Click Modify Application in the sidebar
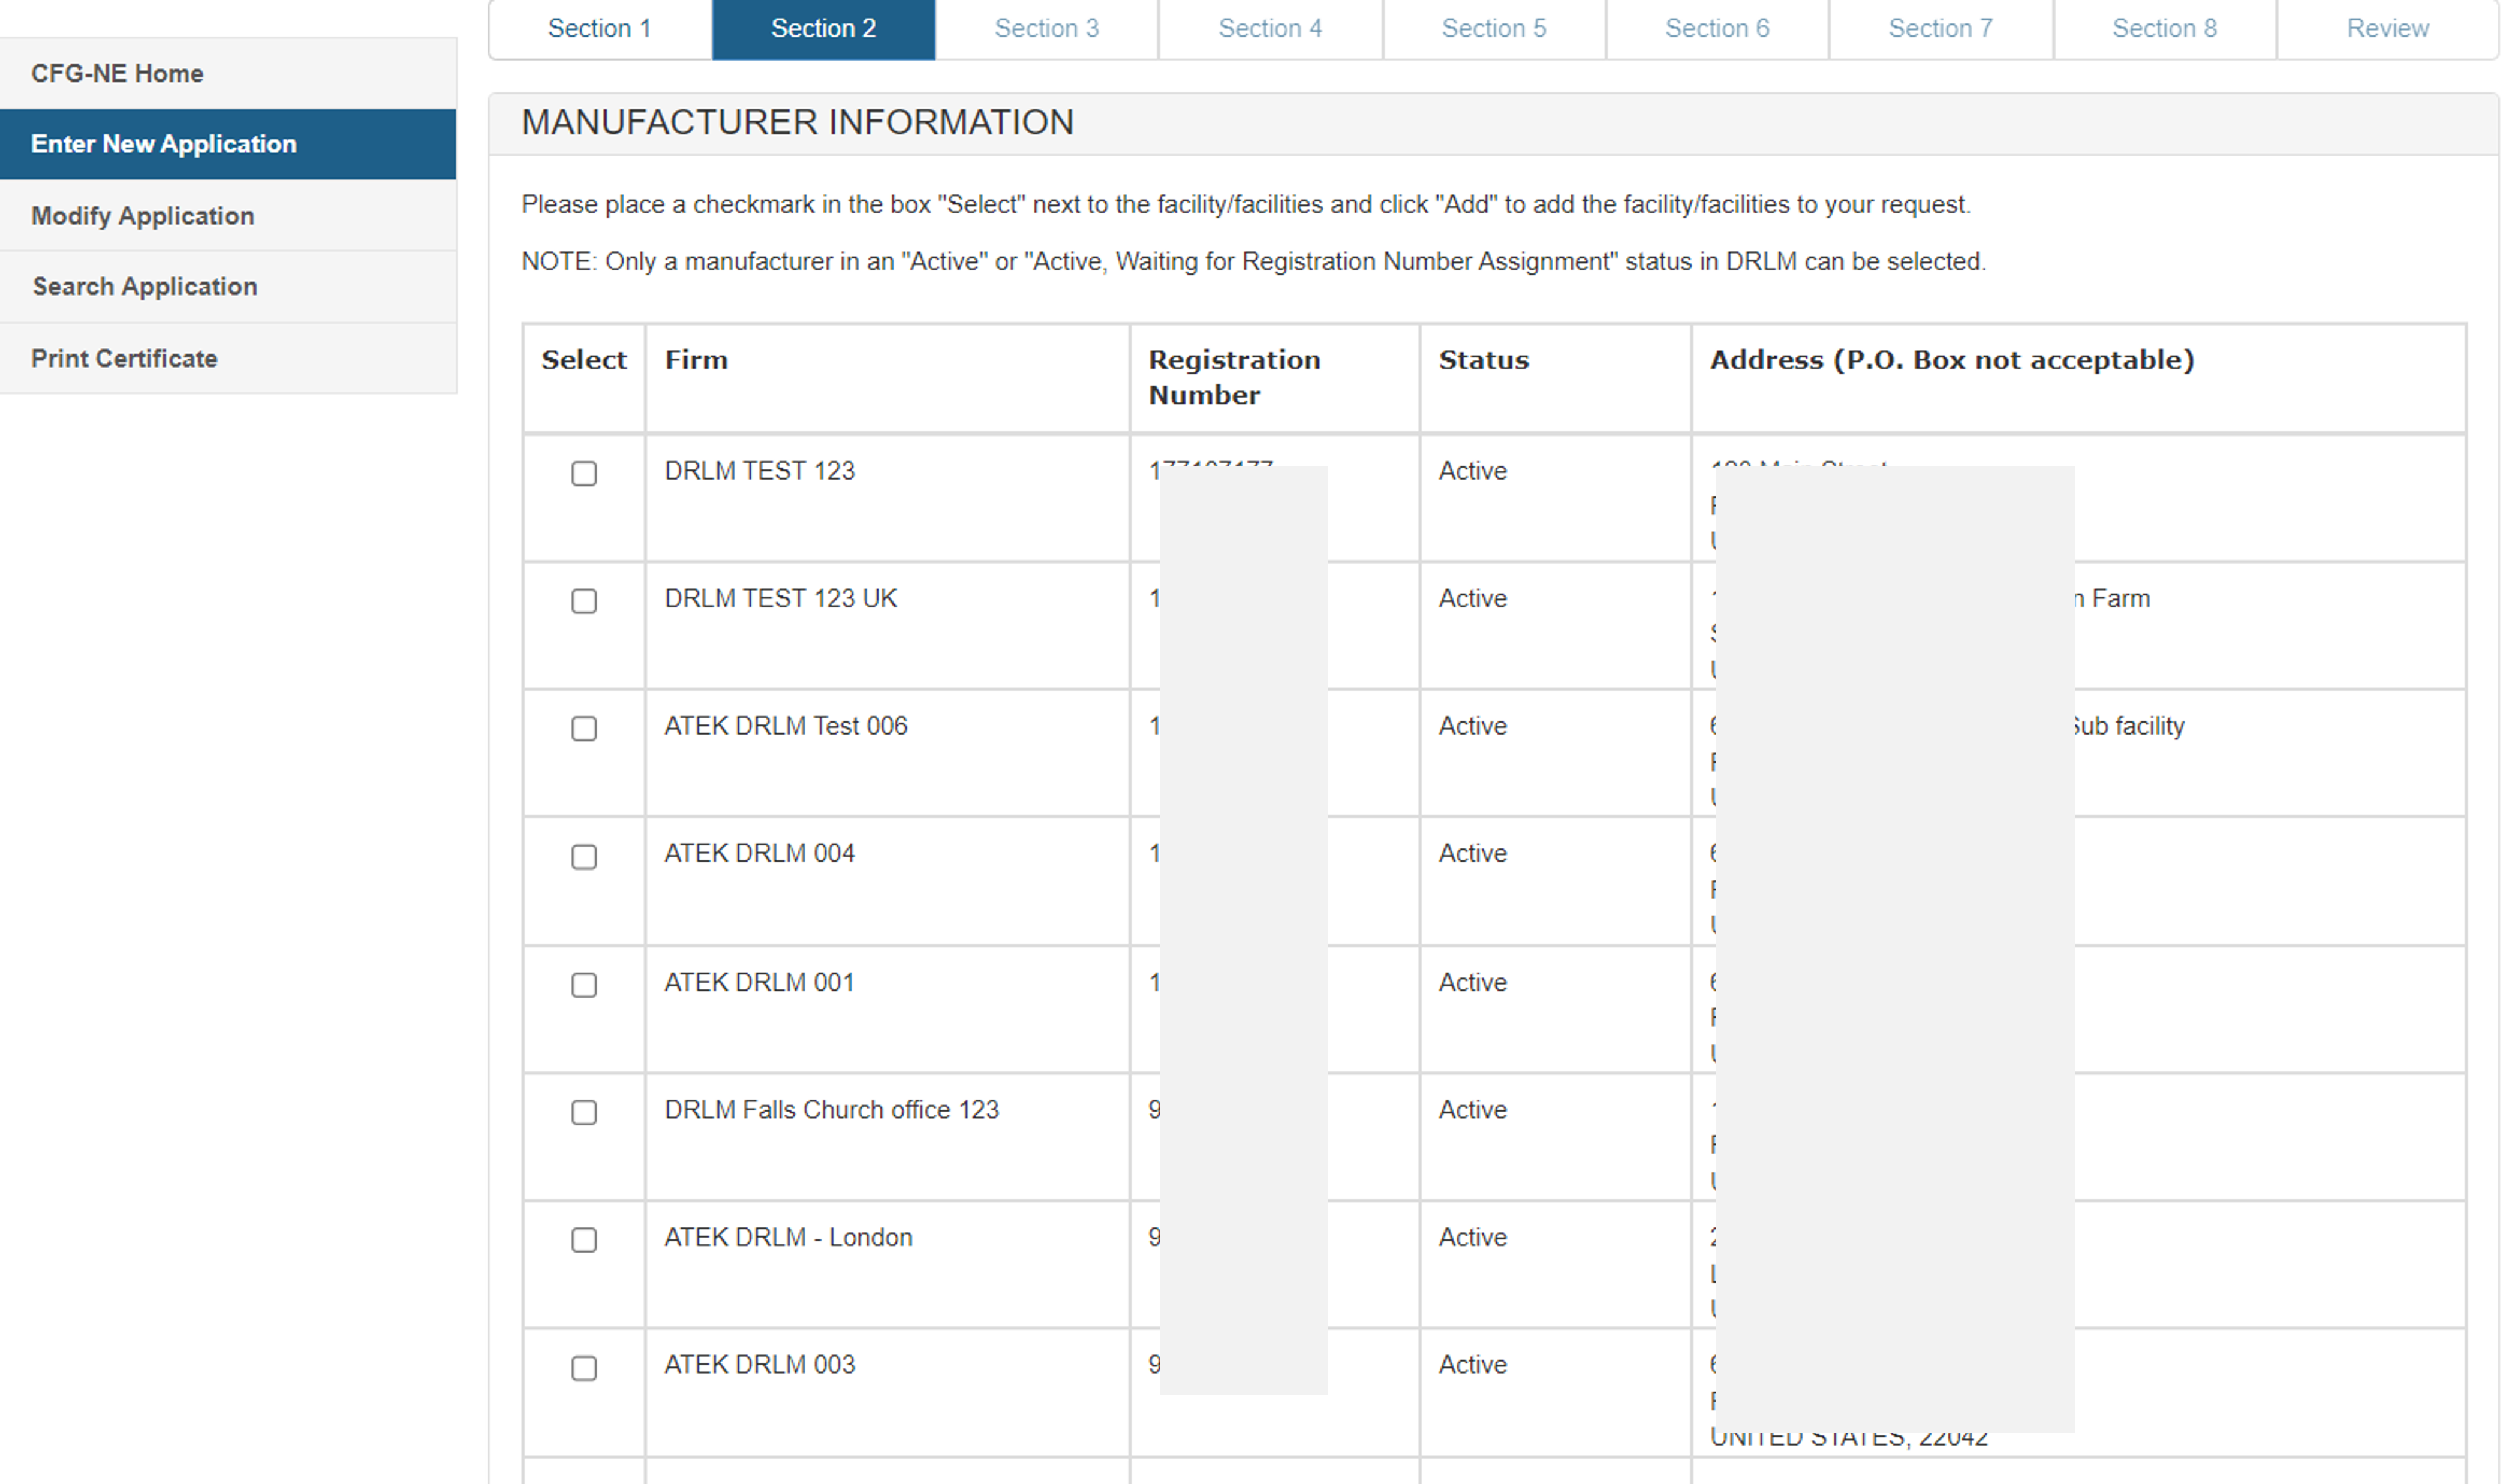 click(x=142, y=216)
